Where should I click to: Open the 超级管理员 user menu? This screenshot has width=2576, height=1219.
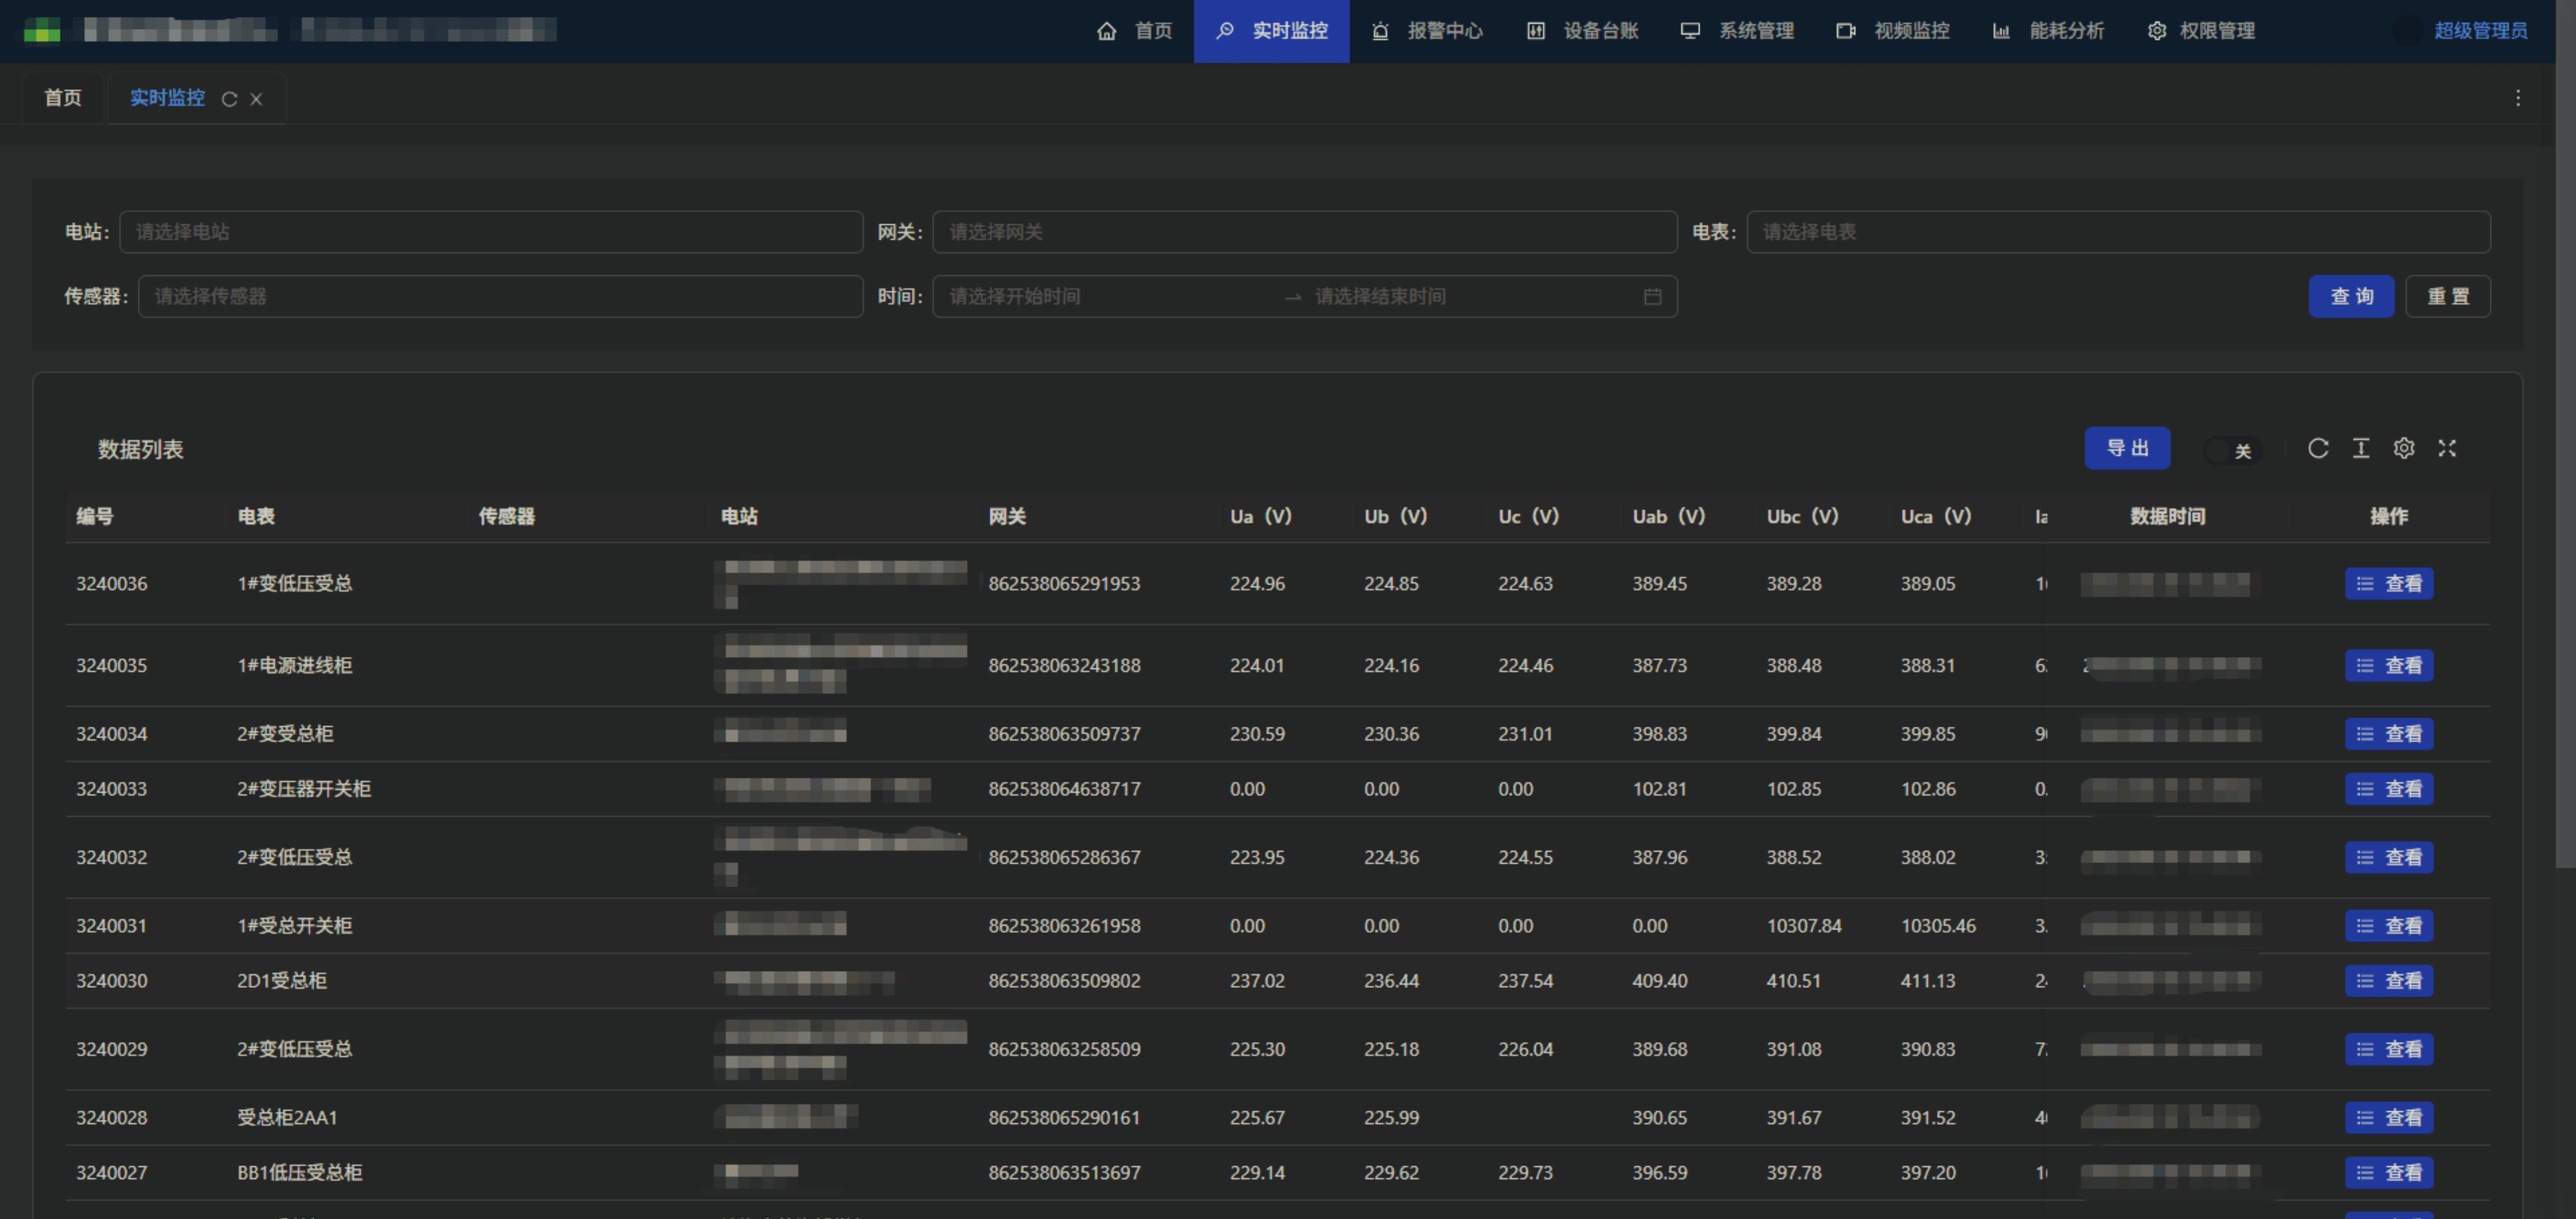click(x=2480, y=31)
